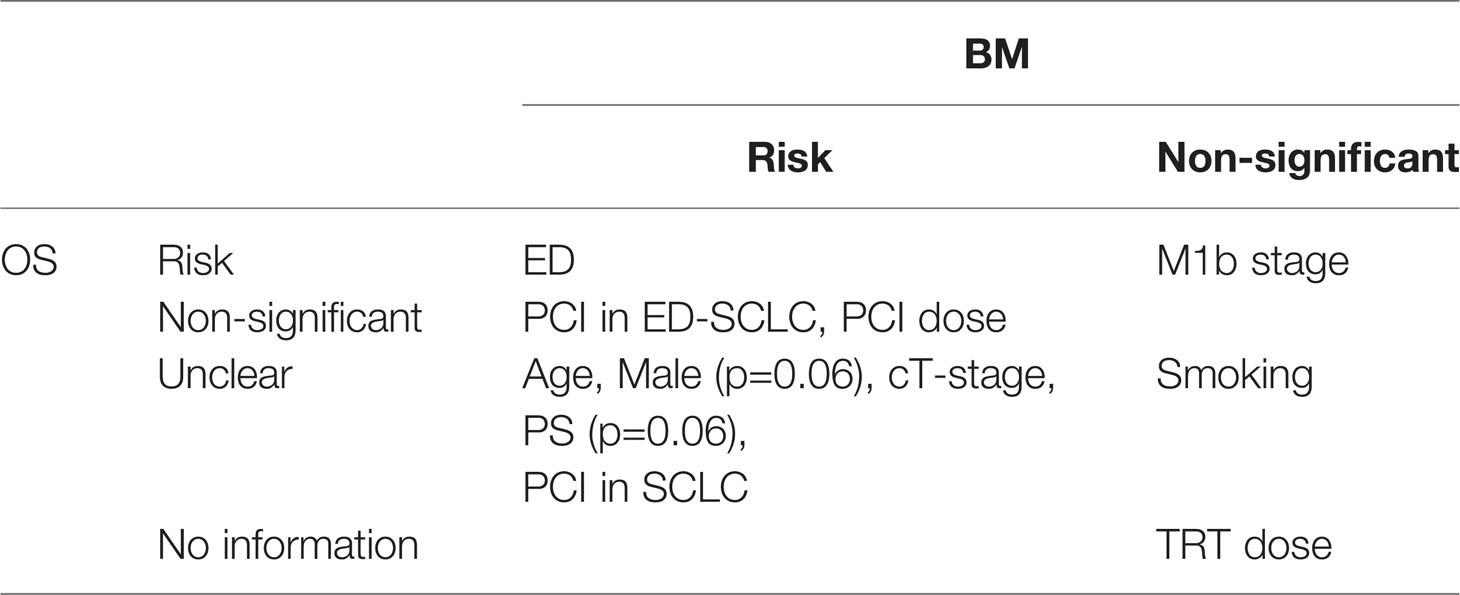Select the bold Risk column header

click(x=789, y=158)
